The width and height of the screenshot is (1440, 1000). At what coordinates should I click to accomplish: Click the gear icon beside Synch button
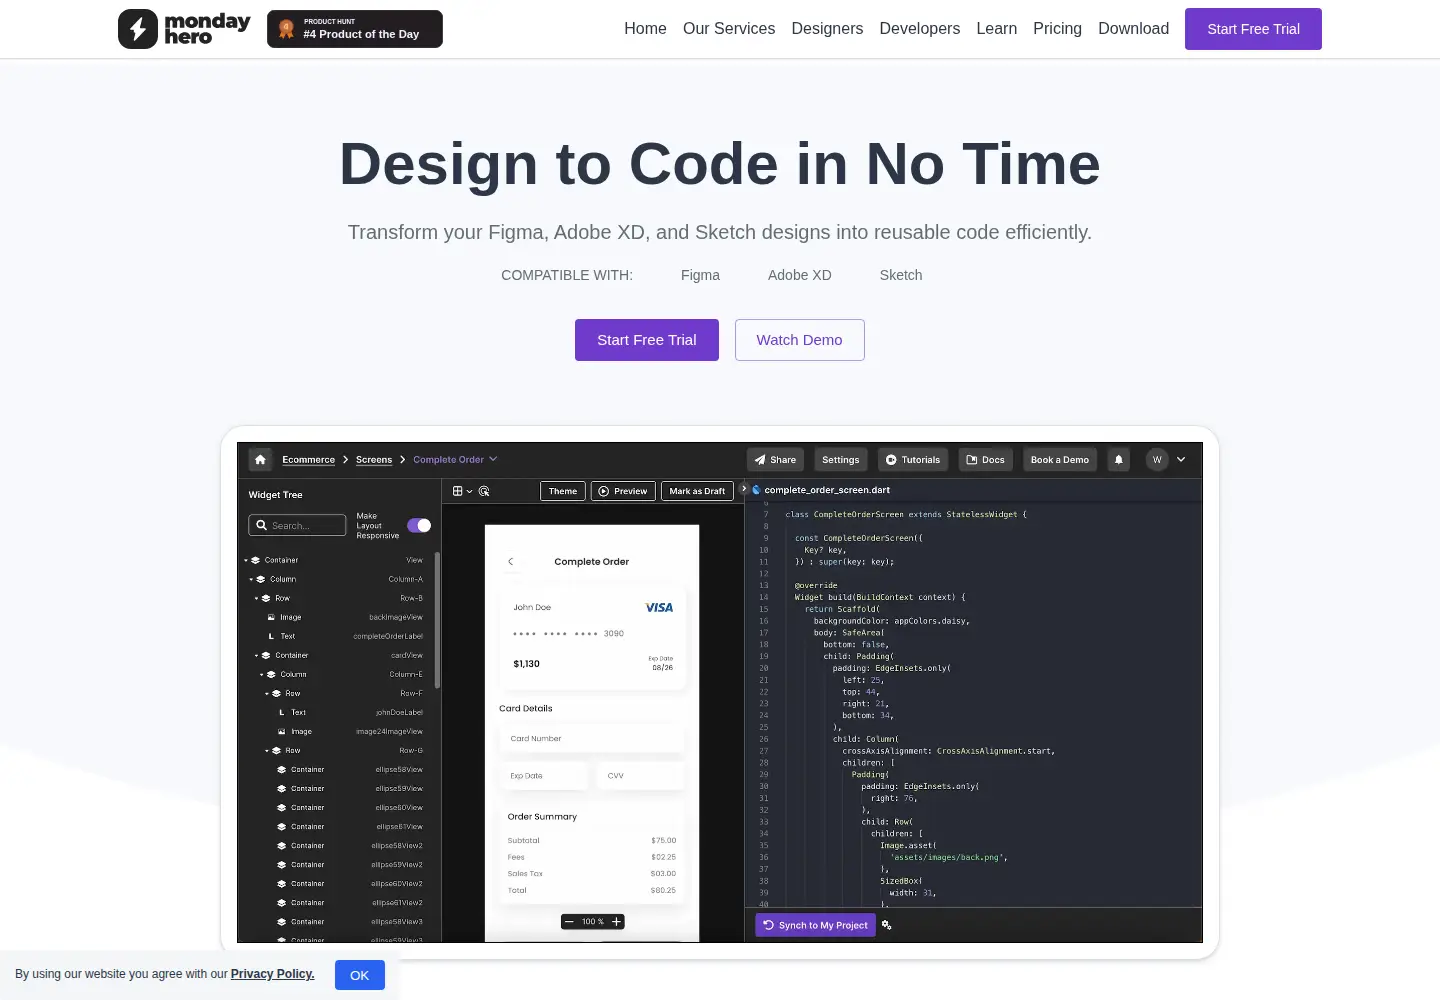click(x=887, y=925)
